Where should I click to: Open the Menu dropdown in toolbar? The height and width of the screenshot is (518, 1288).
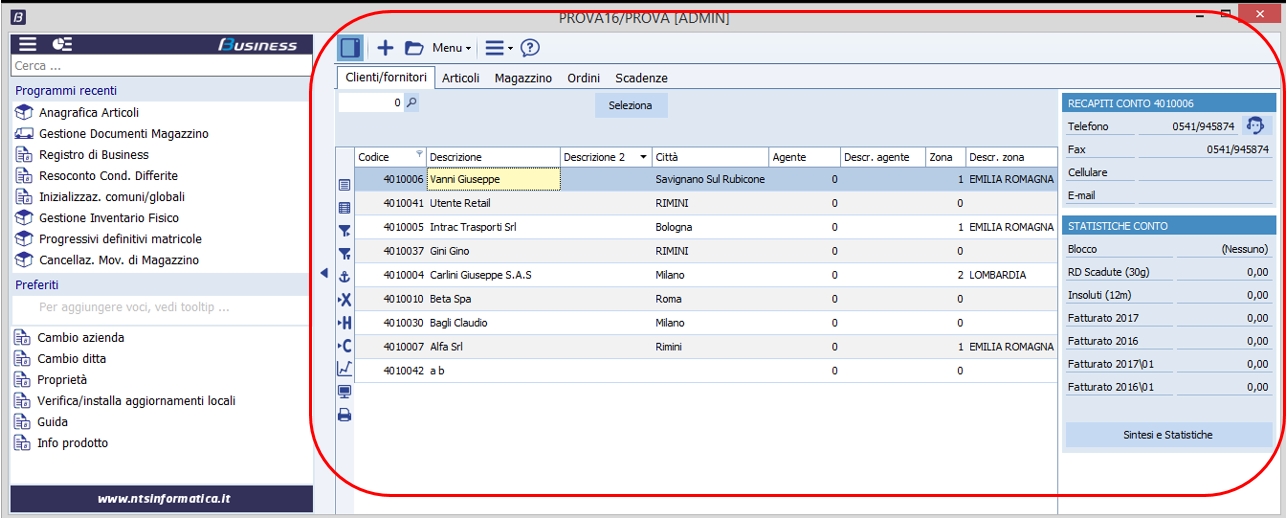pyautogui.click(x=451, y=48)
